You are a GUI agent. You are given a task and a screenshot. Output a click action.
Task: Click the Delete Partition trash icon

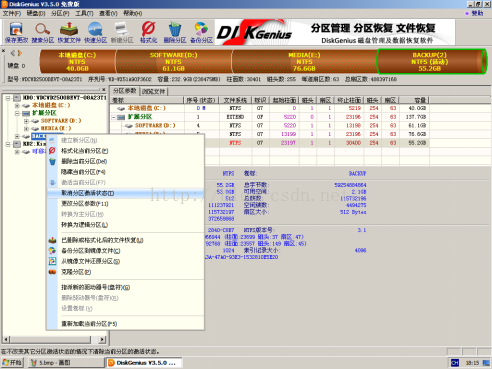(175, 32)
